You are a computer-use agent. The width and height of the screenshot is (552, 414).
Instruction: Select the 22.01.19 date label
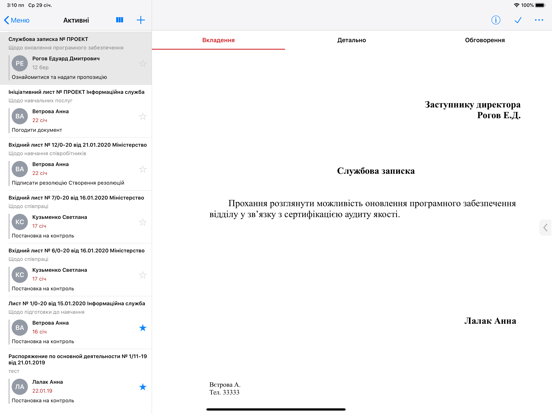[x=42, y=391]
